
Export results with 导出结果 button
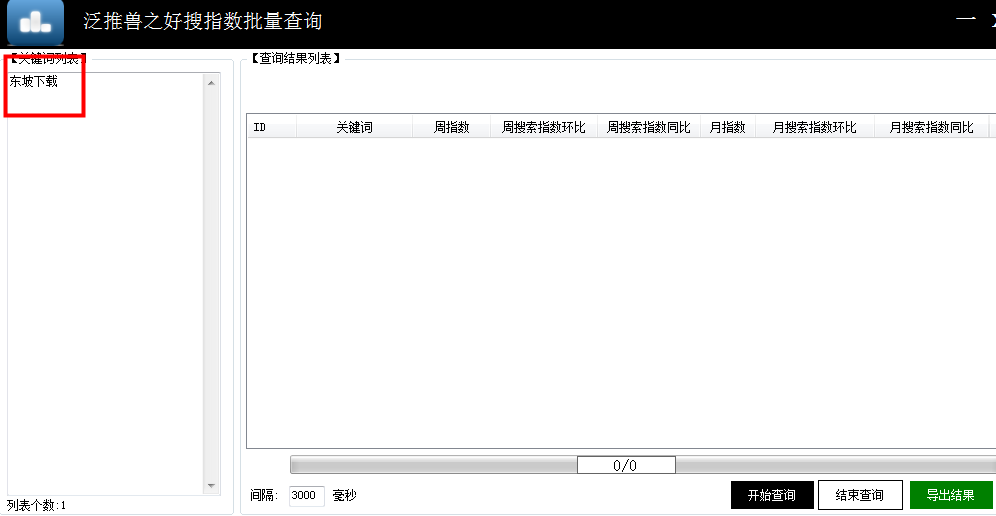tap(951, 495)
